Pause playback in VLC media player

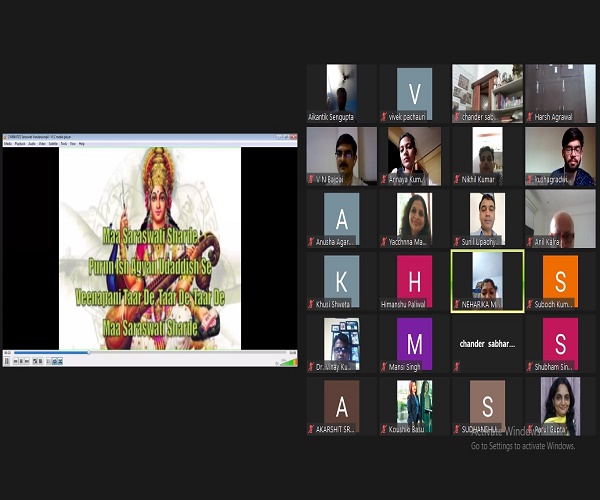[x=7, y=361]
